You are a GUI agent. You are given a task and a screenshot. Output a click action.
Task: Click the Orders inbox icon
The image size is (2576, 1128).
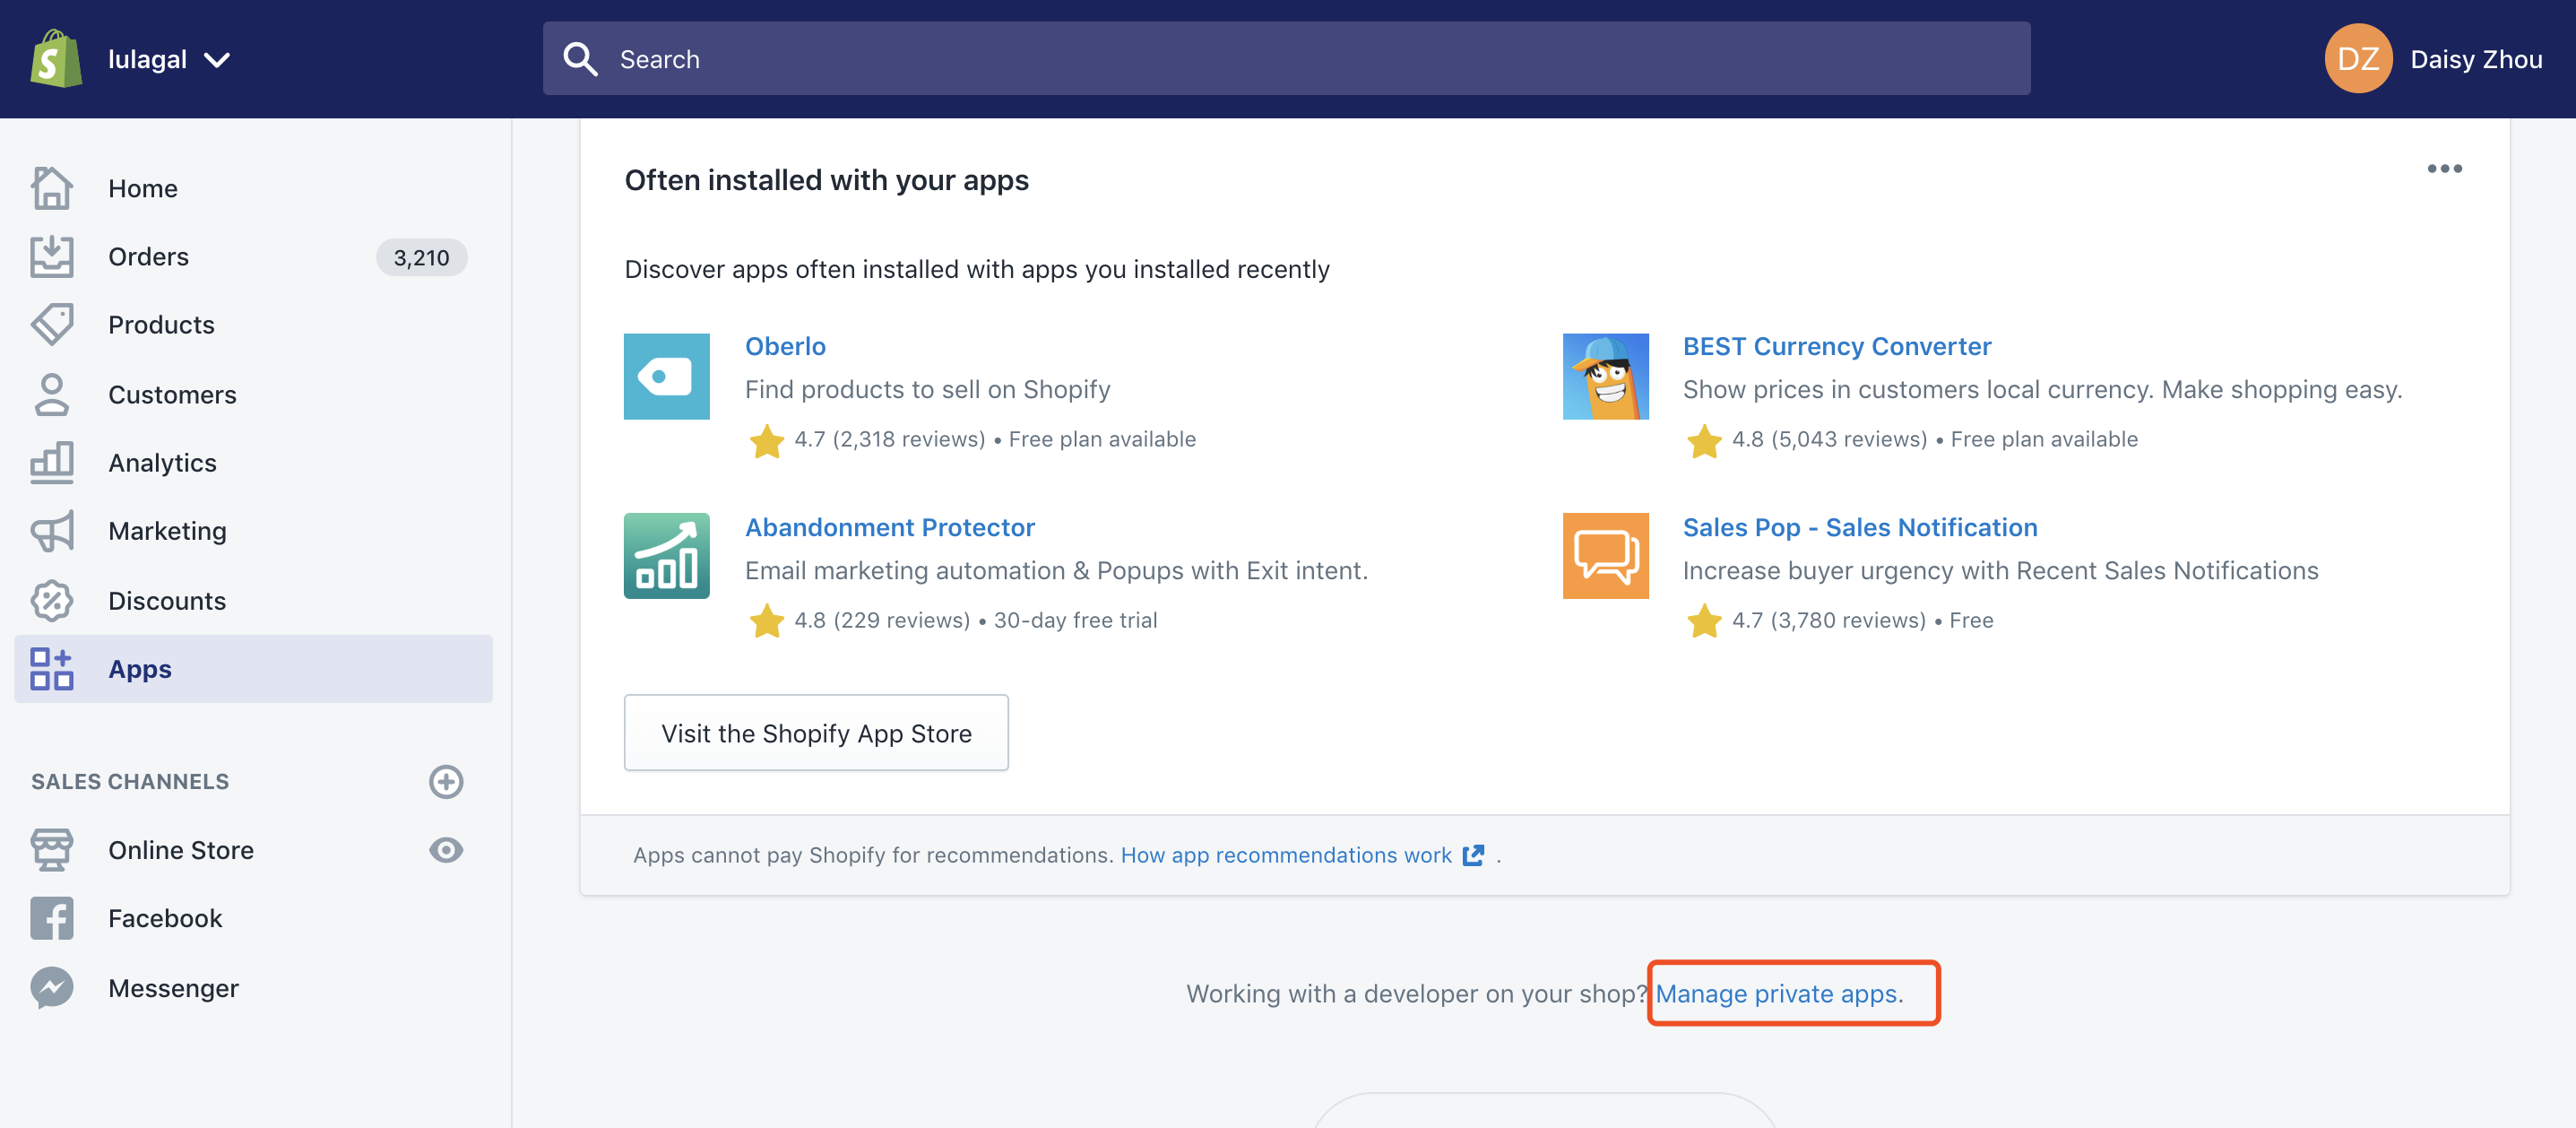pos(52,257)
